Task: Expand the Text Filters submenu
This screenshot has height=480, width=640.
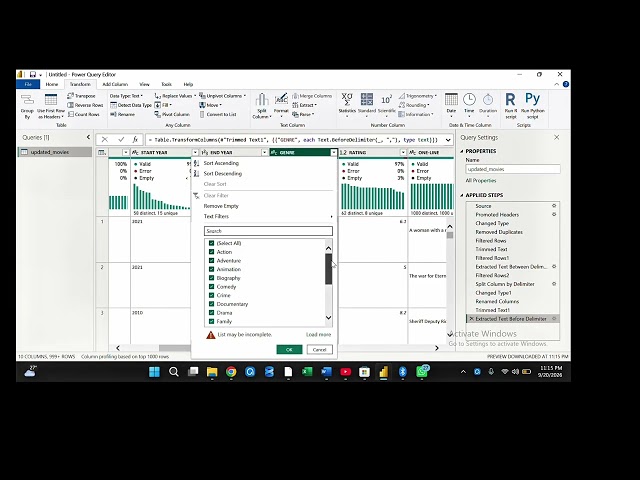Action: 268,216
